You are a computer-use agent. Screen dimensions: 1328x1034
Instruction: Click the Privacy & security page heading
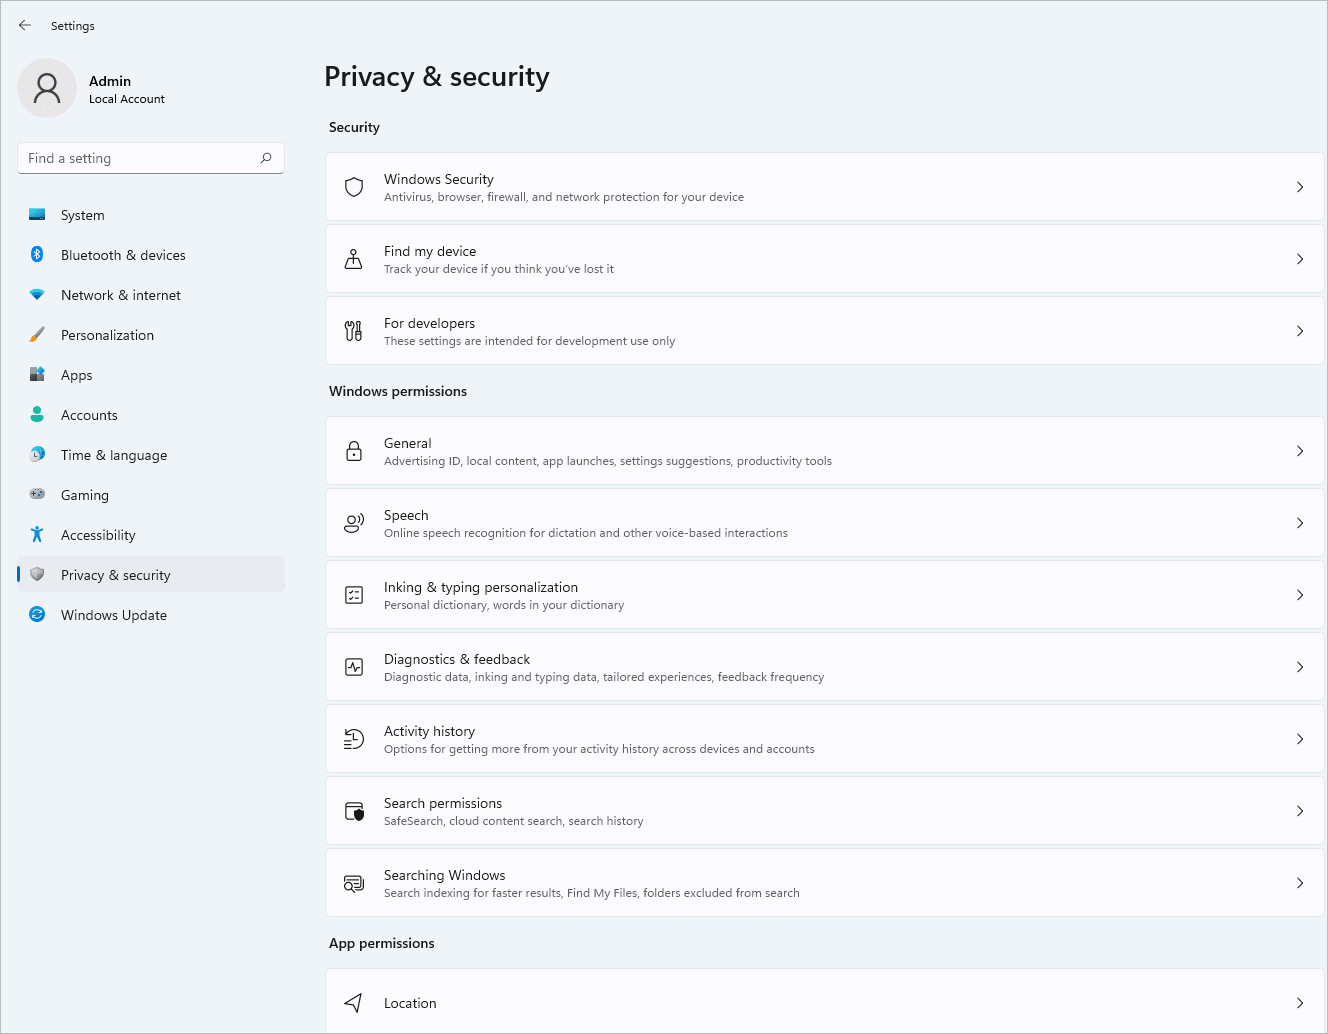[437, 77]
